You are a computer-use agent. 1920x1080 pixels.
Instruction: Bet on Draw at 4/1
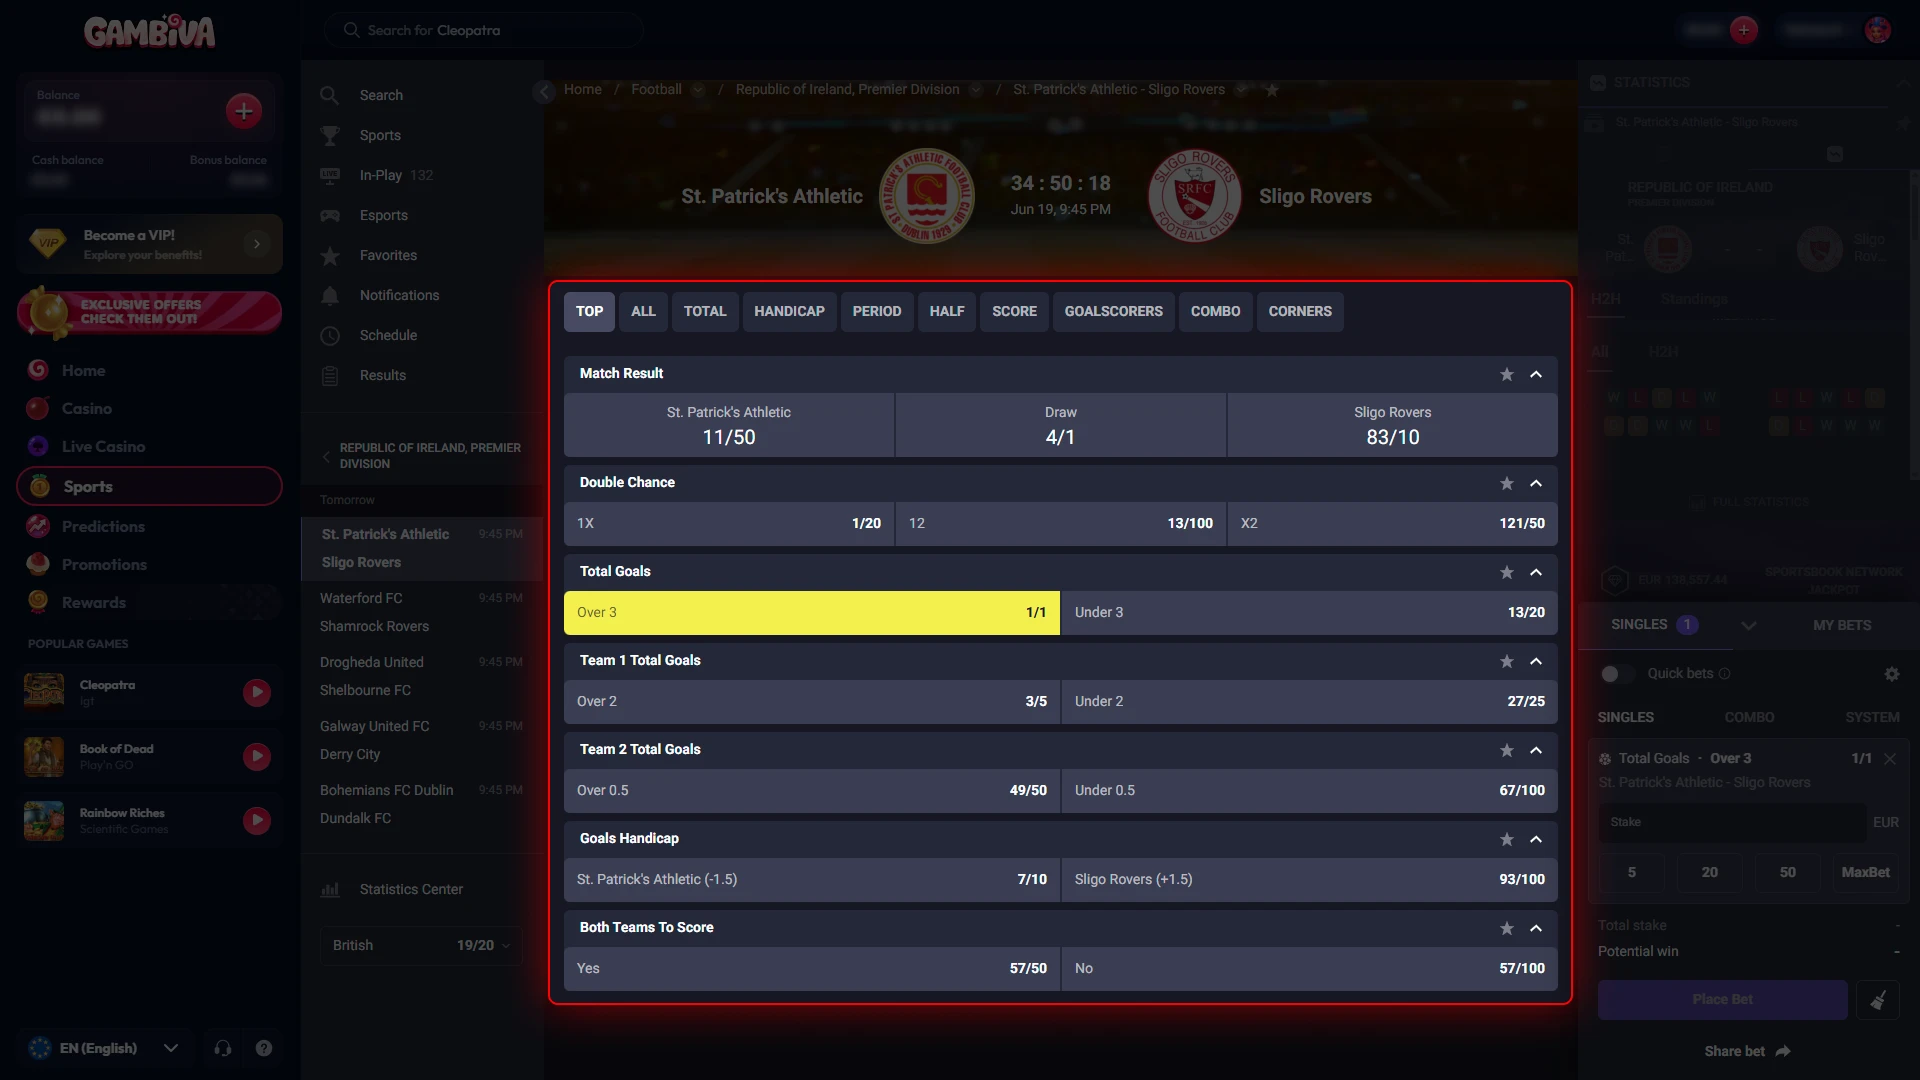[x=1060, y=425]
